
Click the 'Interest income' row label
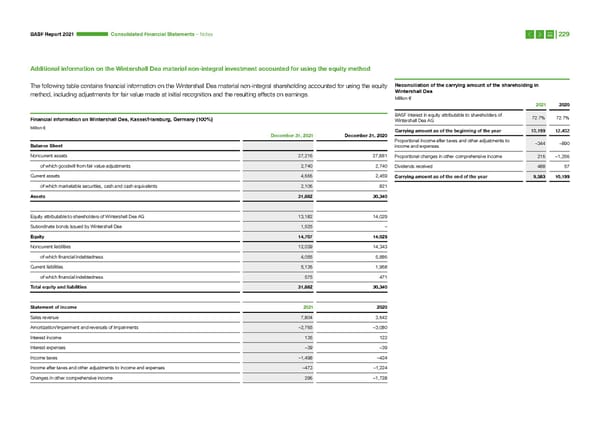point(46,338)
